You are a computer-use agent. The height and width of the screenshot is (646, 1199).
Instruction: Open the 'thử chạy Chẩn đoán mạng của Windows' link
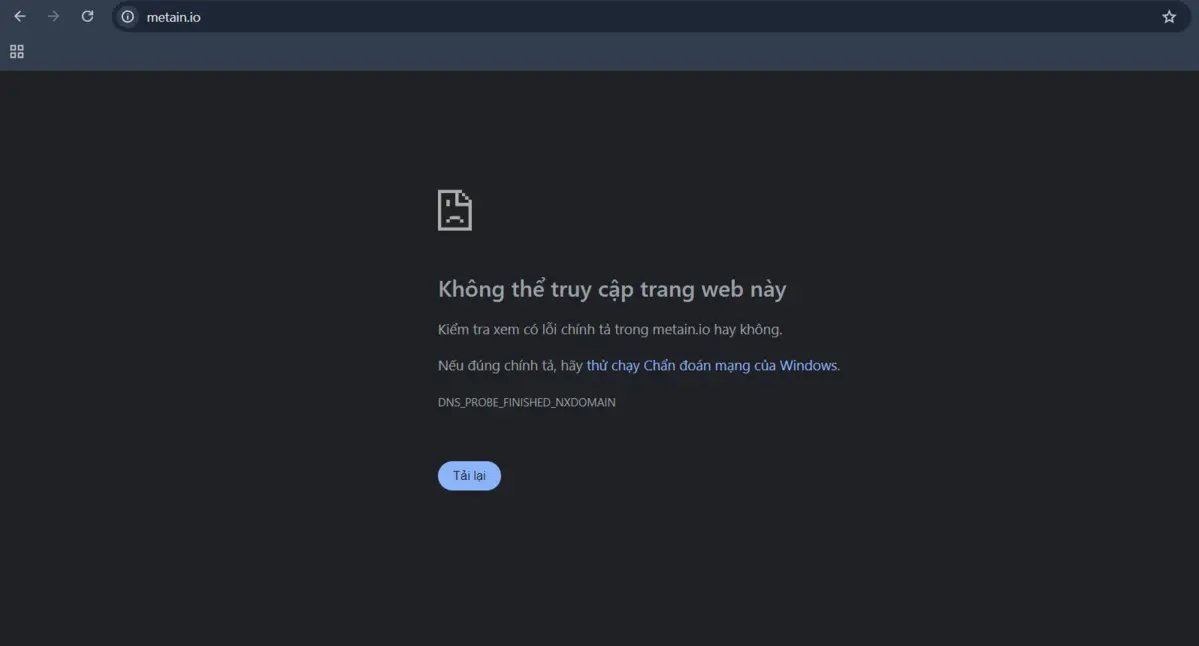tap(712, 365)
